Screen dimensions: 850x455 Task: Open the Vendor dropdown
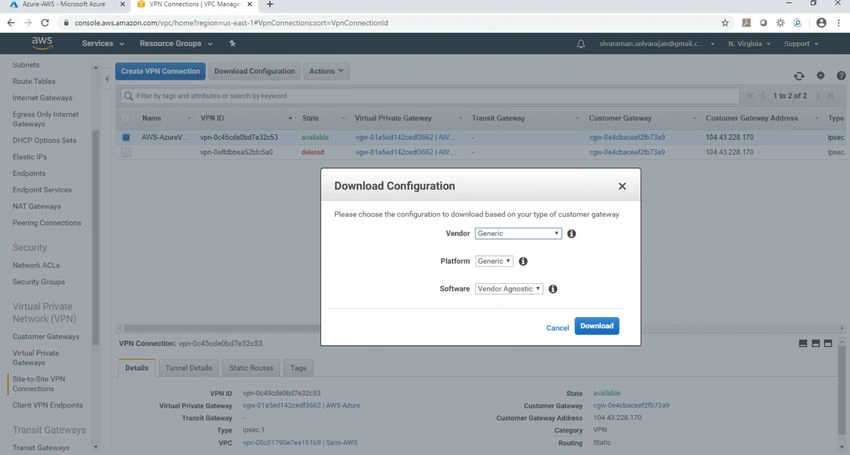518,234
